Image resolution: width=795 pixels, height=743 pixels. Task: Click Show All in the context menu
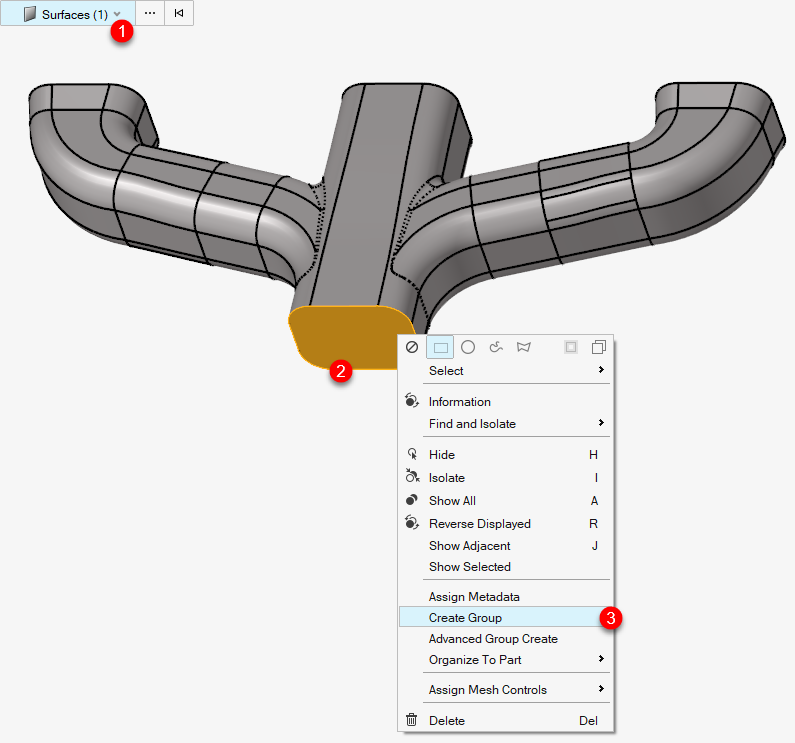pos(452,501)
